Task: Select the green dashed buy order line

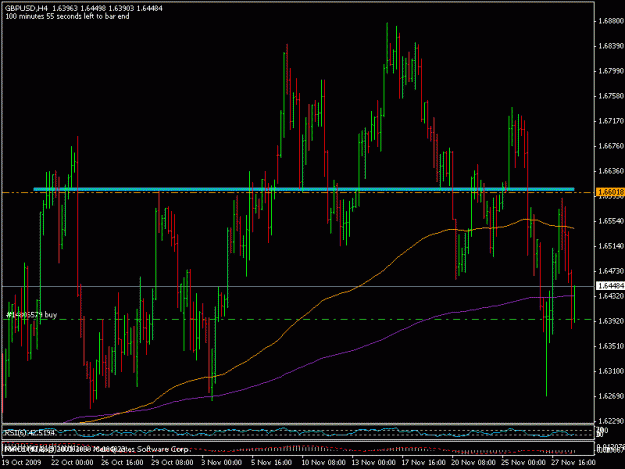Action: coord(298,320)
